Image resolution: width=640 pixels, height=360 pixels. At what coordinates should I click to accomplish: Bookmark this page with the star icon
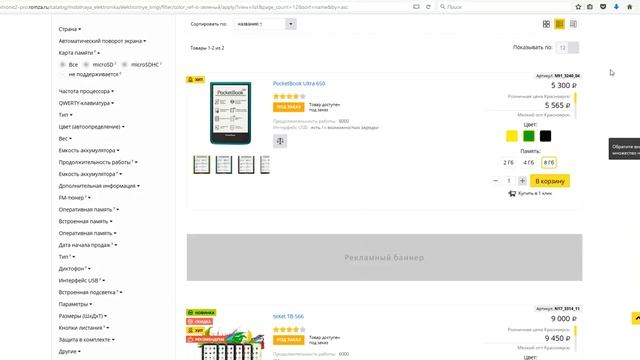coord(578,7)
